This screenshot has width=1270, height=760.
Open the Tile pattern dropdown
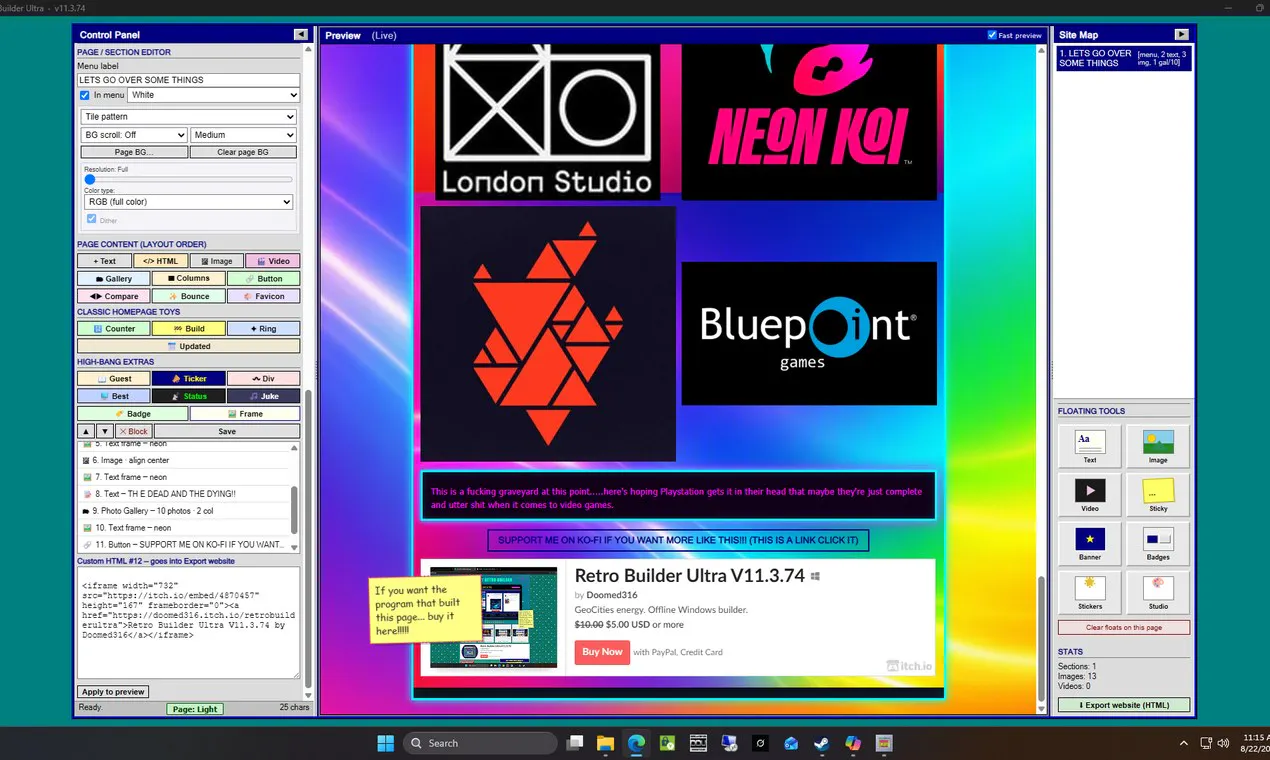pos(189,117)
